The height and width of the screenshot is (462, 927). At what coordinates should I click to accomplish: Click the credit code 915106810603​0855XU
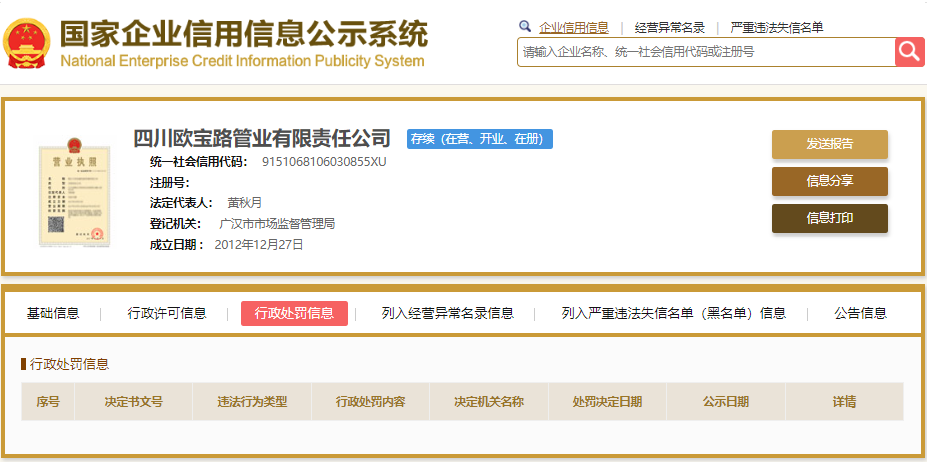(x=324, y=161)
